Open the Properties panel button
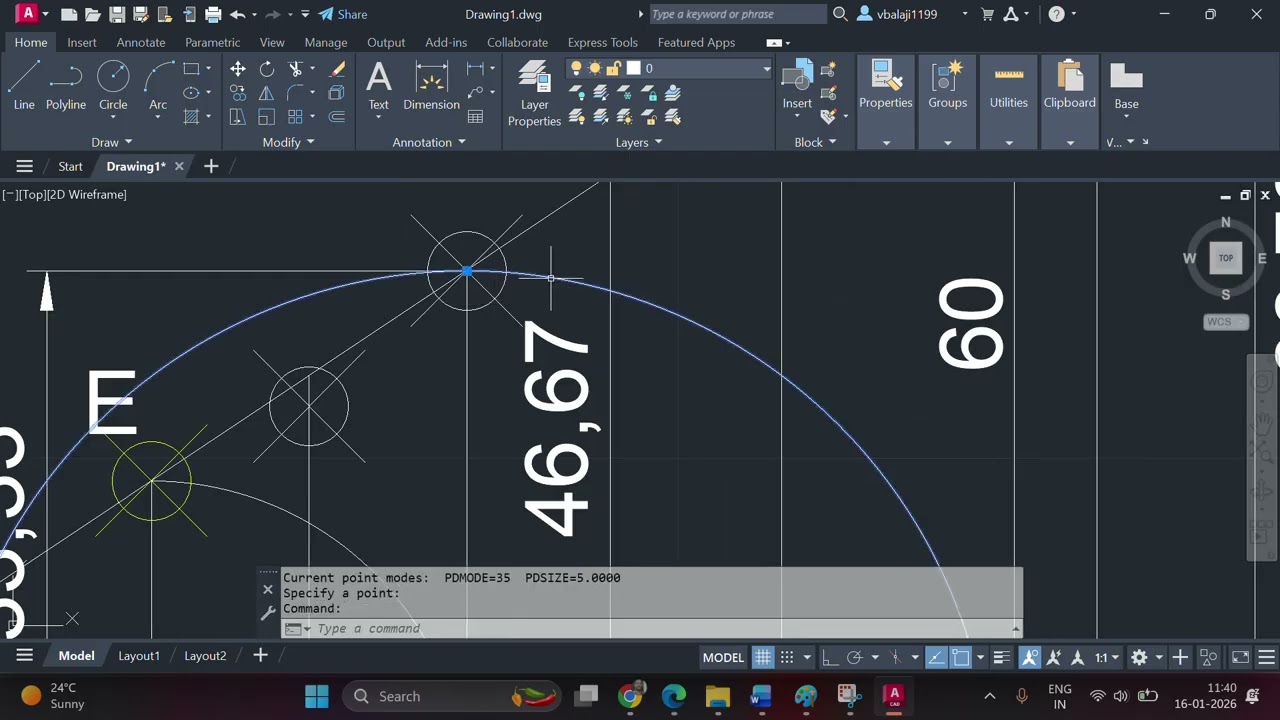This screenshot has width=1280, height=720. [x=885, y=85]
